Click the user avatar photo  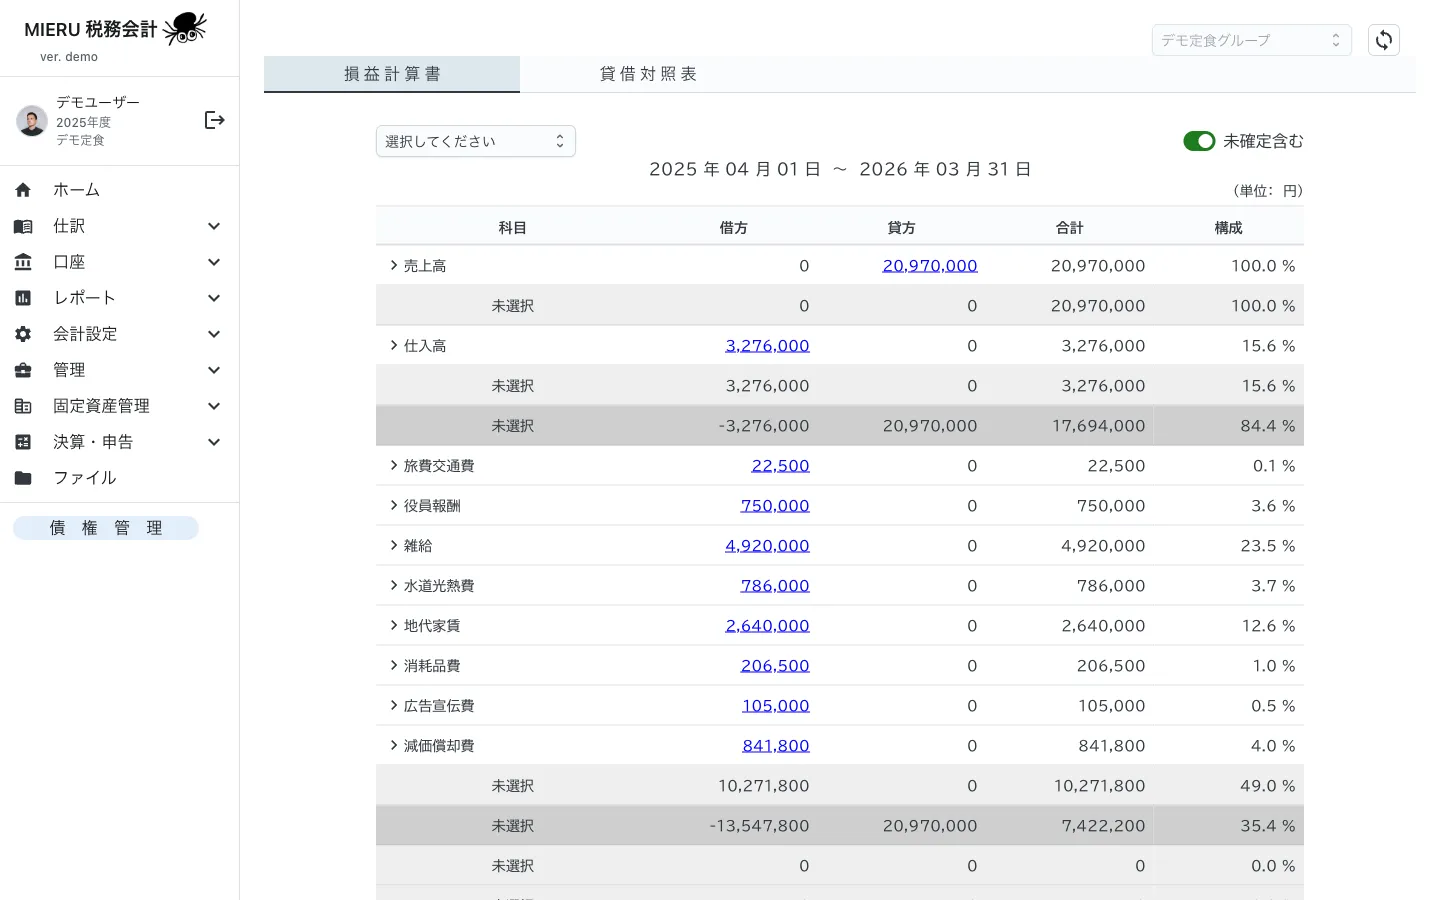pos(32,121)
